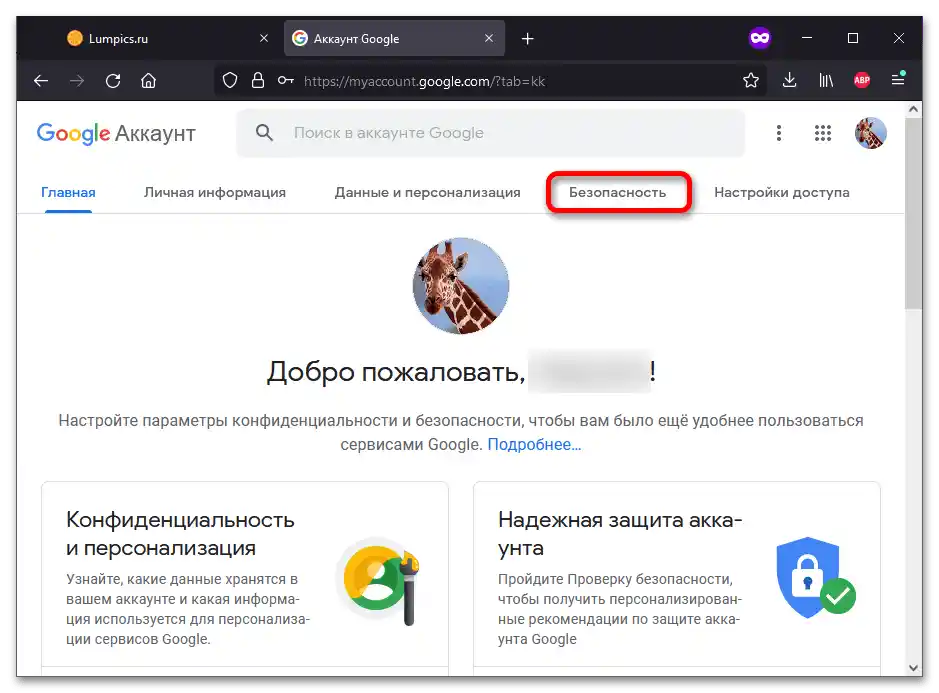Click the Google Аккаунт logo
Screen dimensions: 939x693
click(116, 133)
